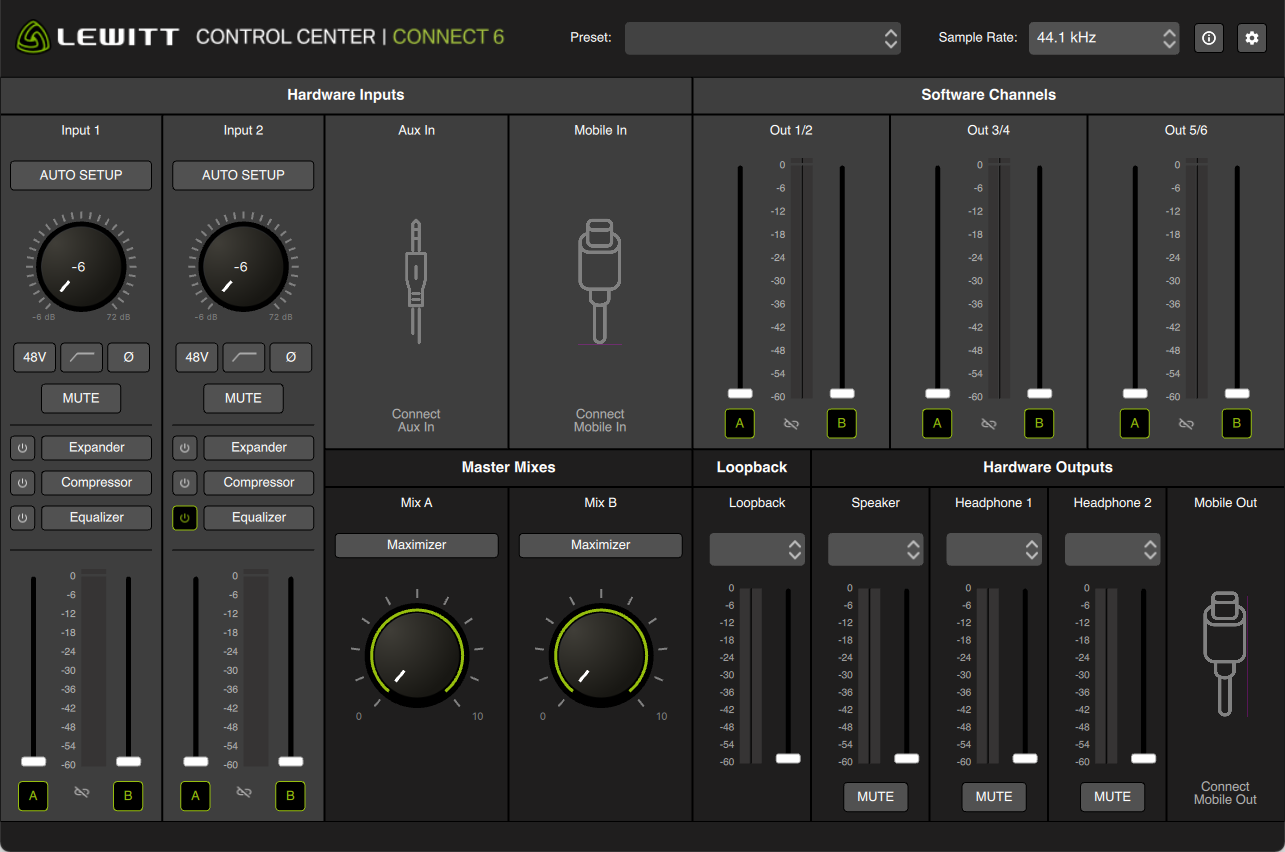
Task: Toggle 48V phantom power on Input 1
Action: (x=33, y=357)
